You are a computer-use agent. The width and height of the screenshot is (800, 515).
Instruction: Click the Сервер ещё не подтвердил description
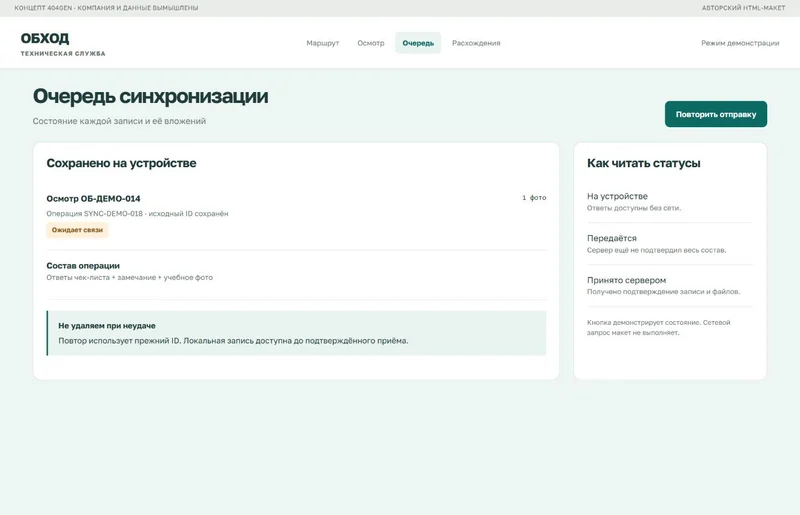[x=656, y=250]
